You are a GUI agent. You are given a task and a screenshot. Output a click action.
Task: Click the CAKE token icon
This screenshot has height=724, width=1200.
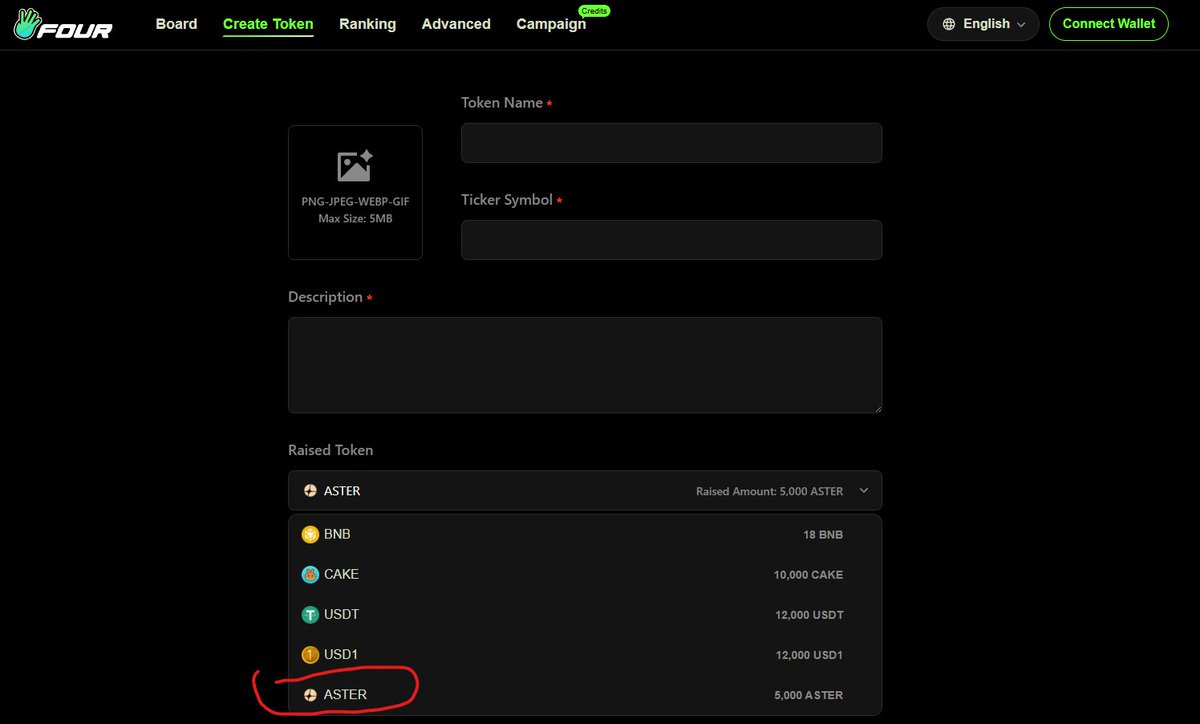(310, 575)
